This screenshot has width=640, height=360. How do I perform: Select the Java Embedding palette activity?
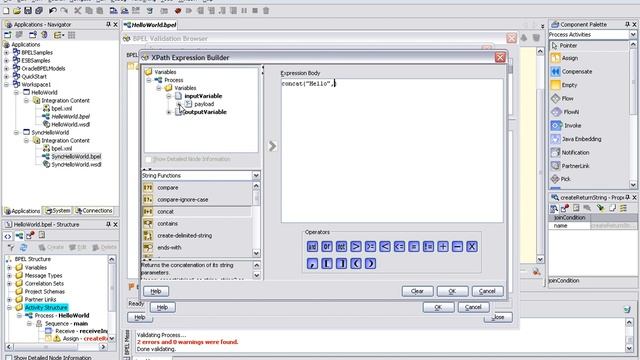coord(581,139)
